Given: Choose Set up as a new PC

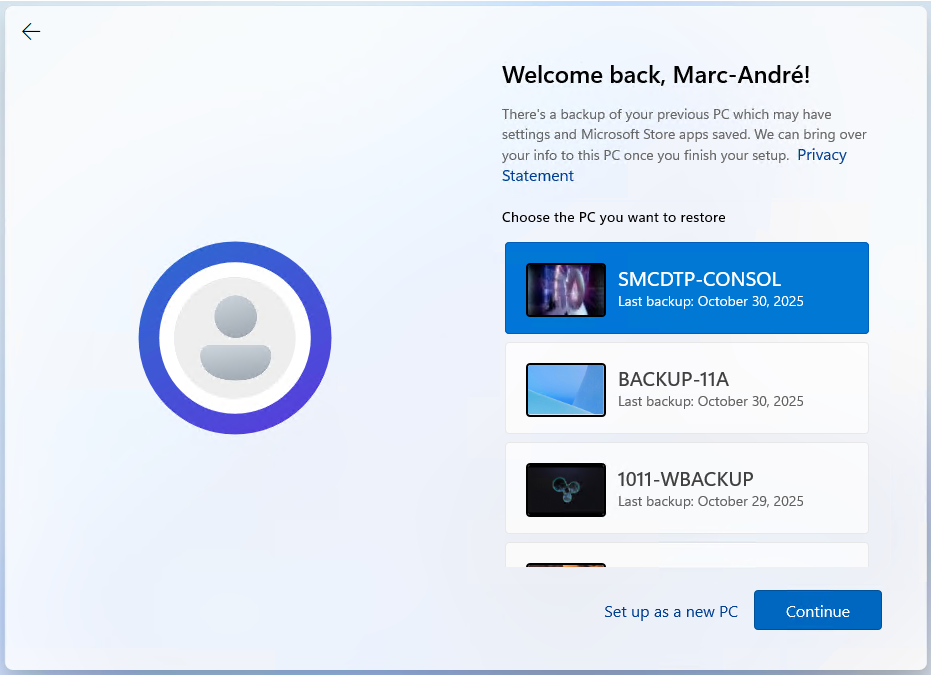Looking at the screenshot, I should click(671, 611).
